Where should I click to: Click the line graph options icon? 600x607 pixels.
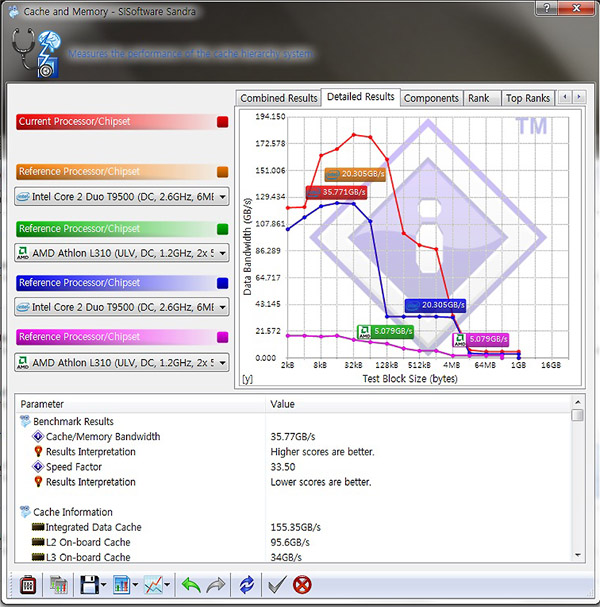[153, 585]
